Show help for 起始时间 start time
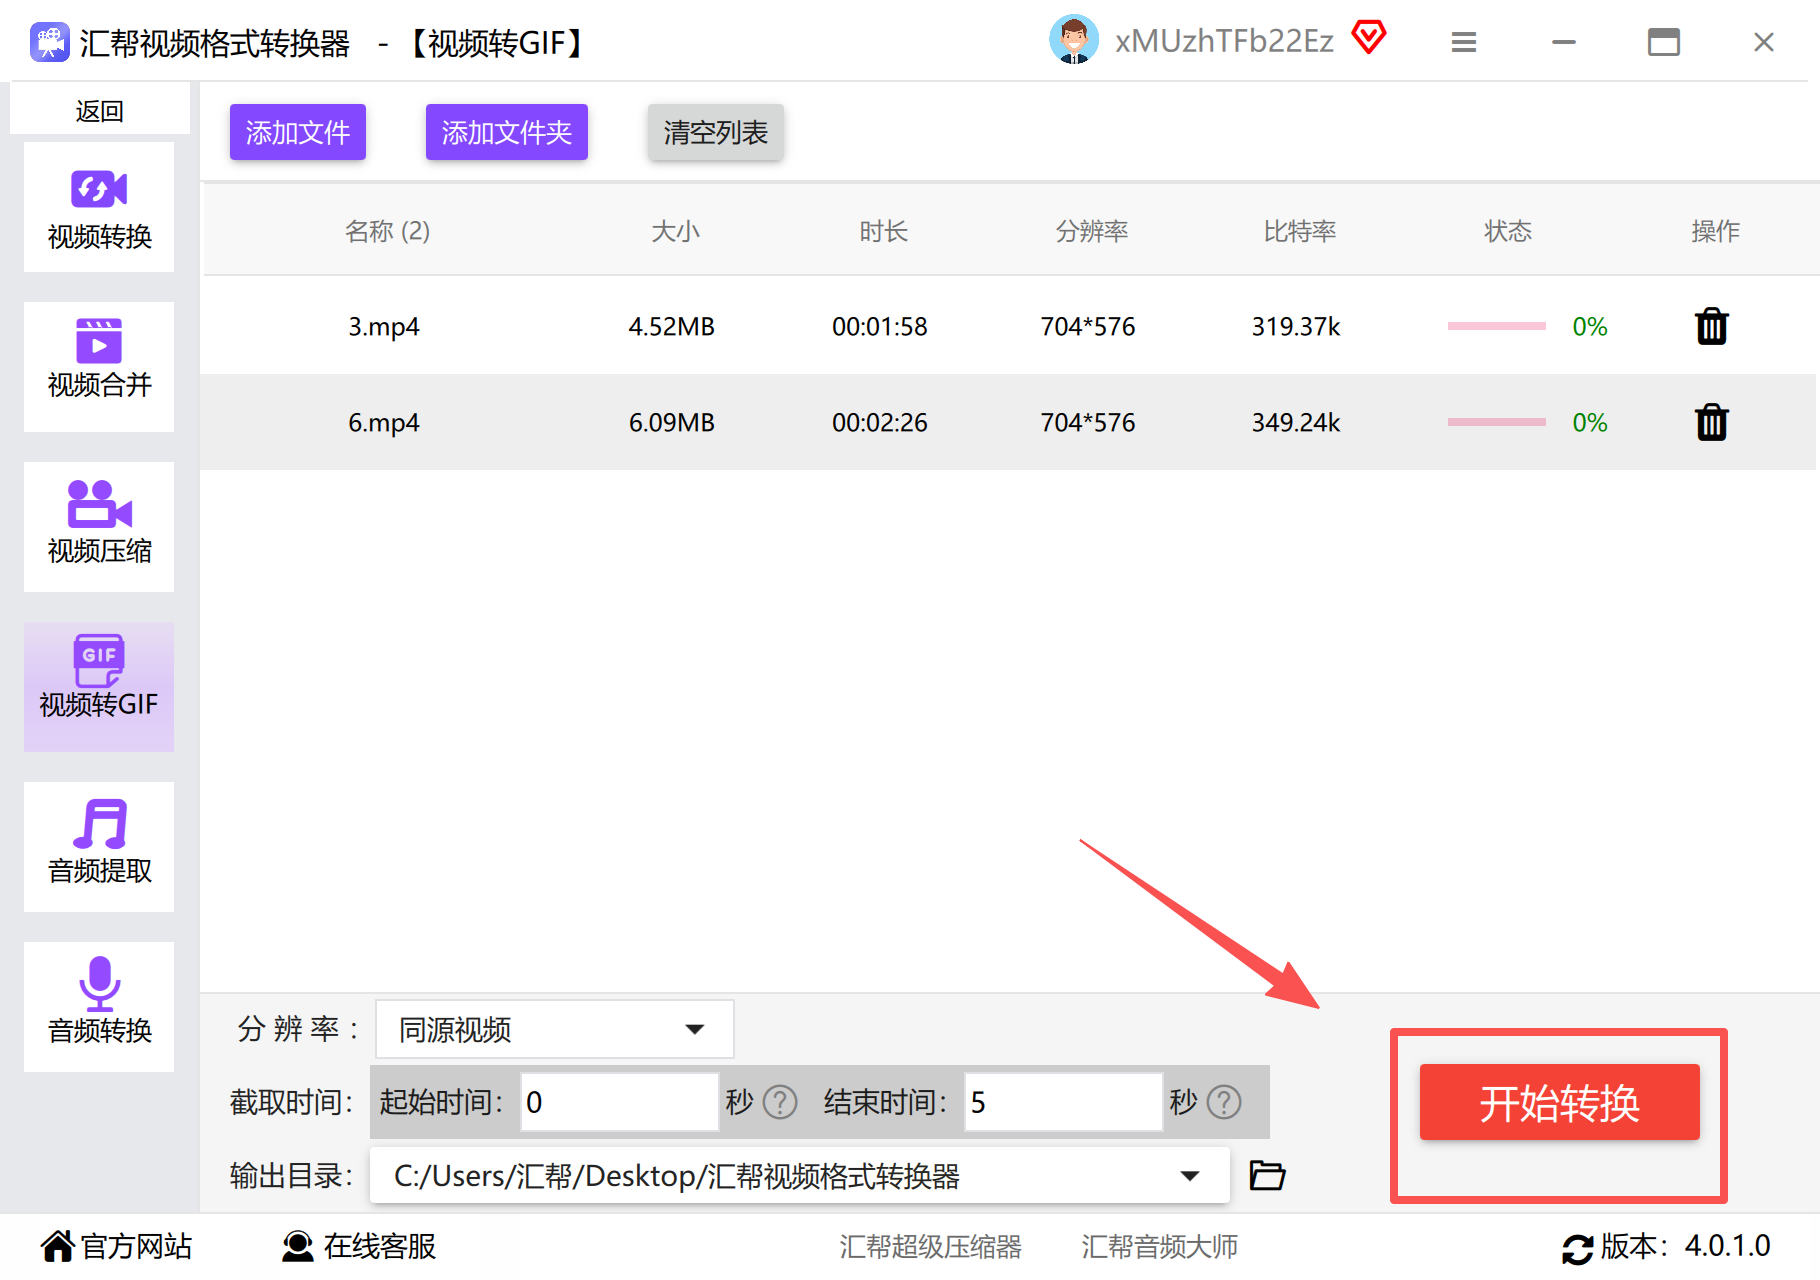 (x=780, y=1102)
